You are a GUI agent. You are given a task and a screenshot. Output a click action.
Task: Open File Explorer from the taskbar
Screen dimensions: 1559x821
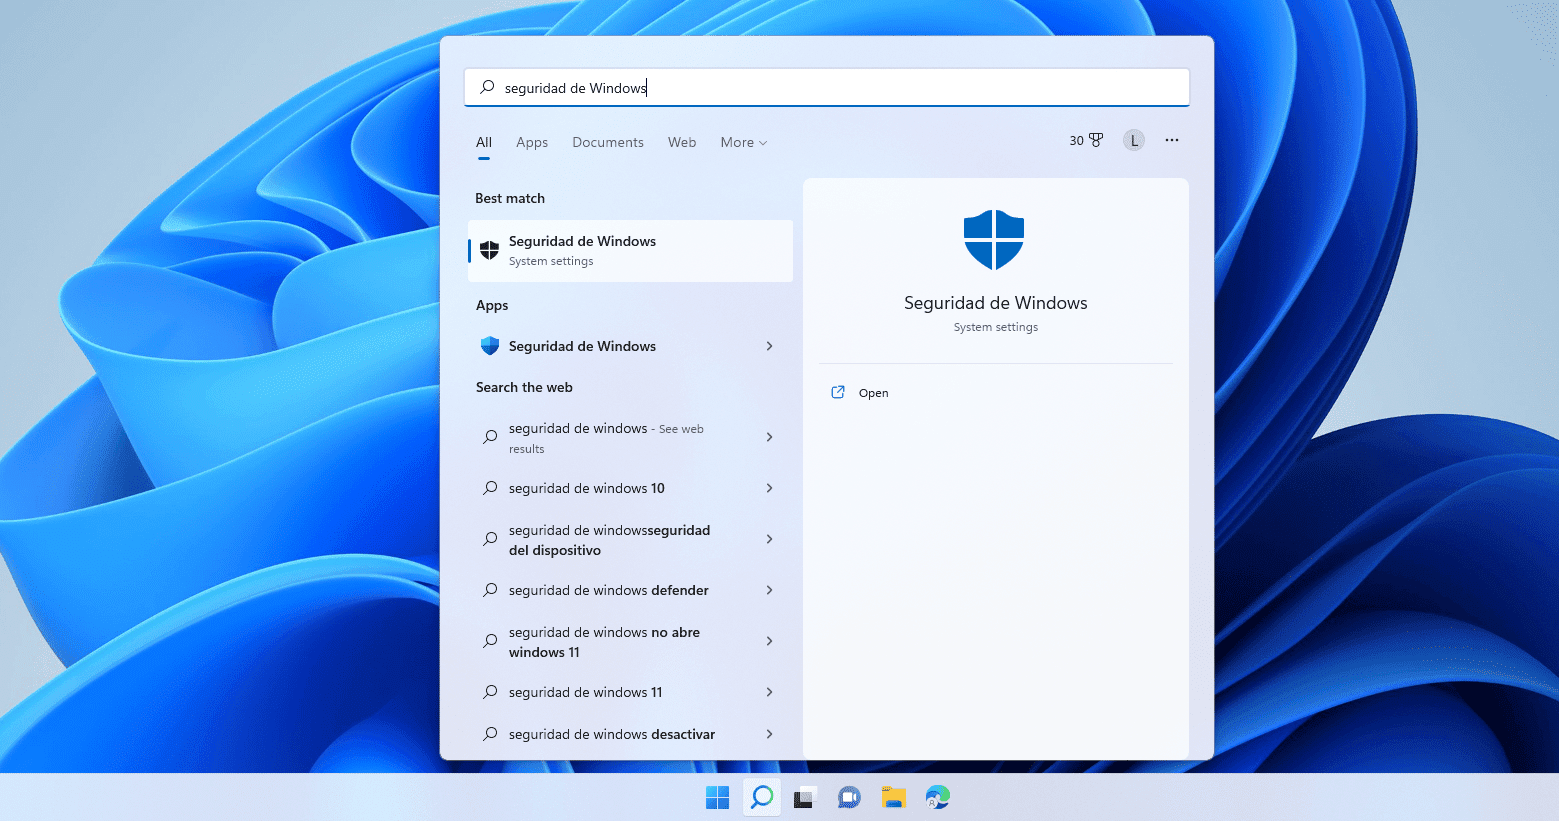(x=893, y=797)
